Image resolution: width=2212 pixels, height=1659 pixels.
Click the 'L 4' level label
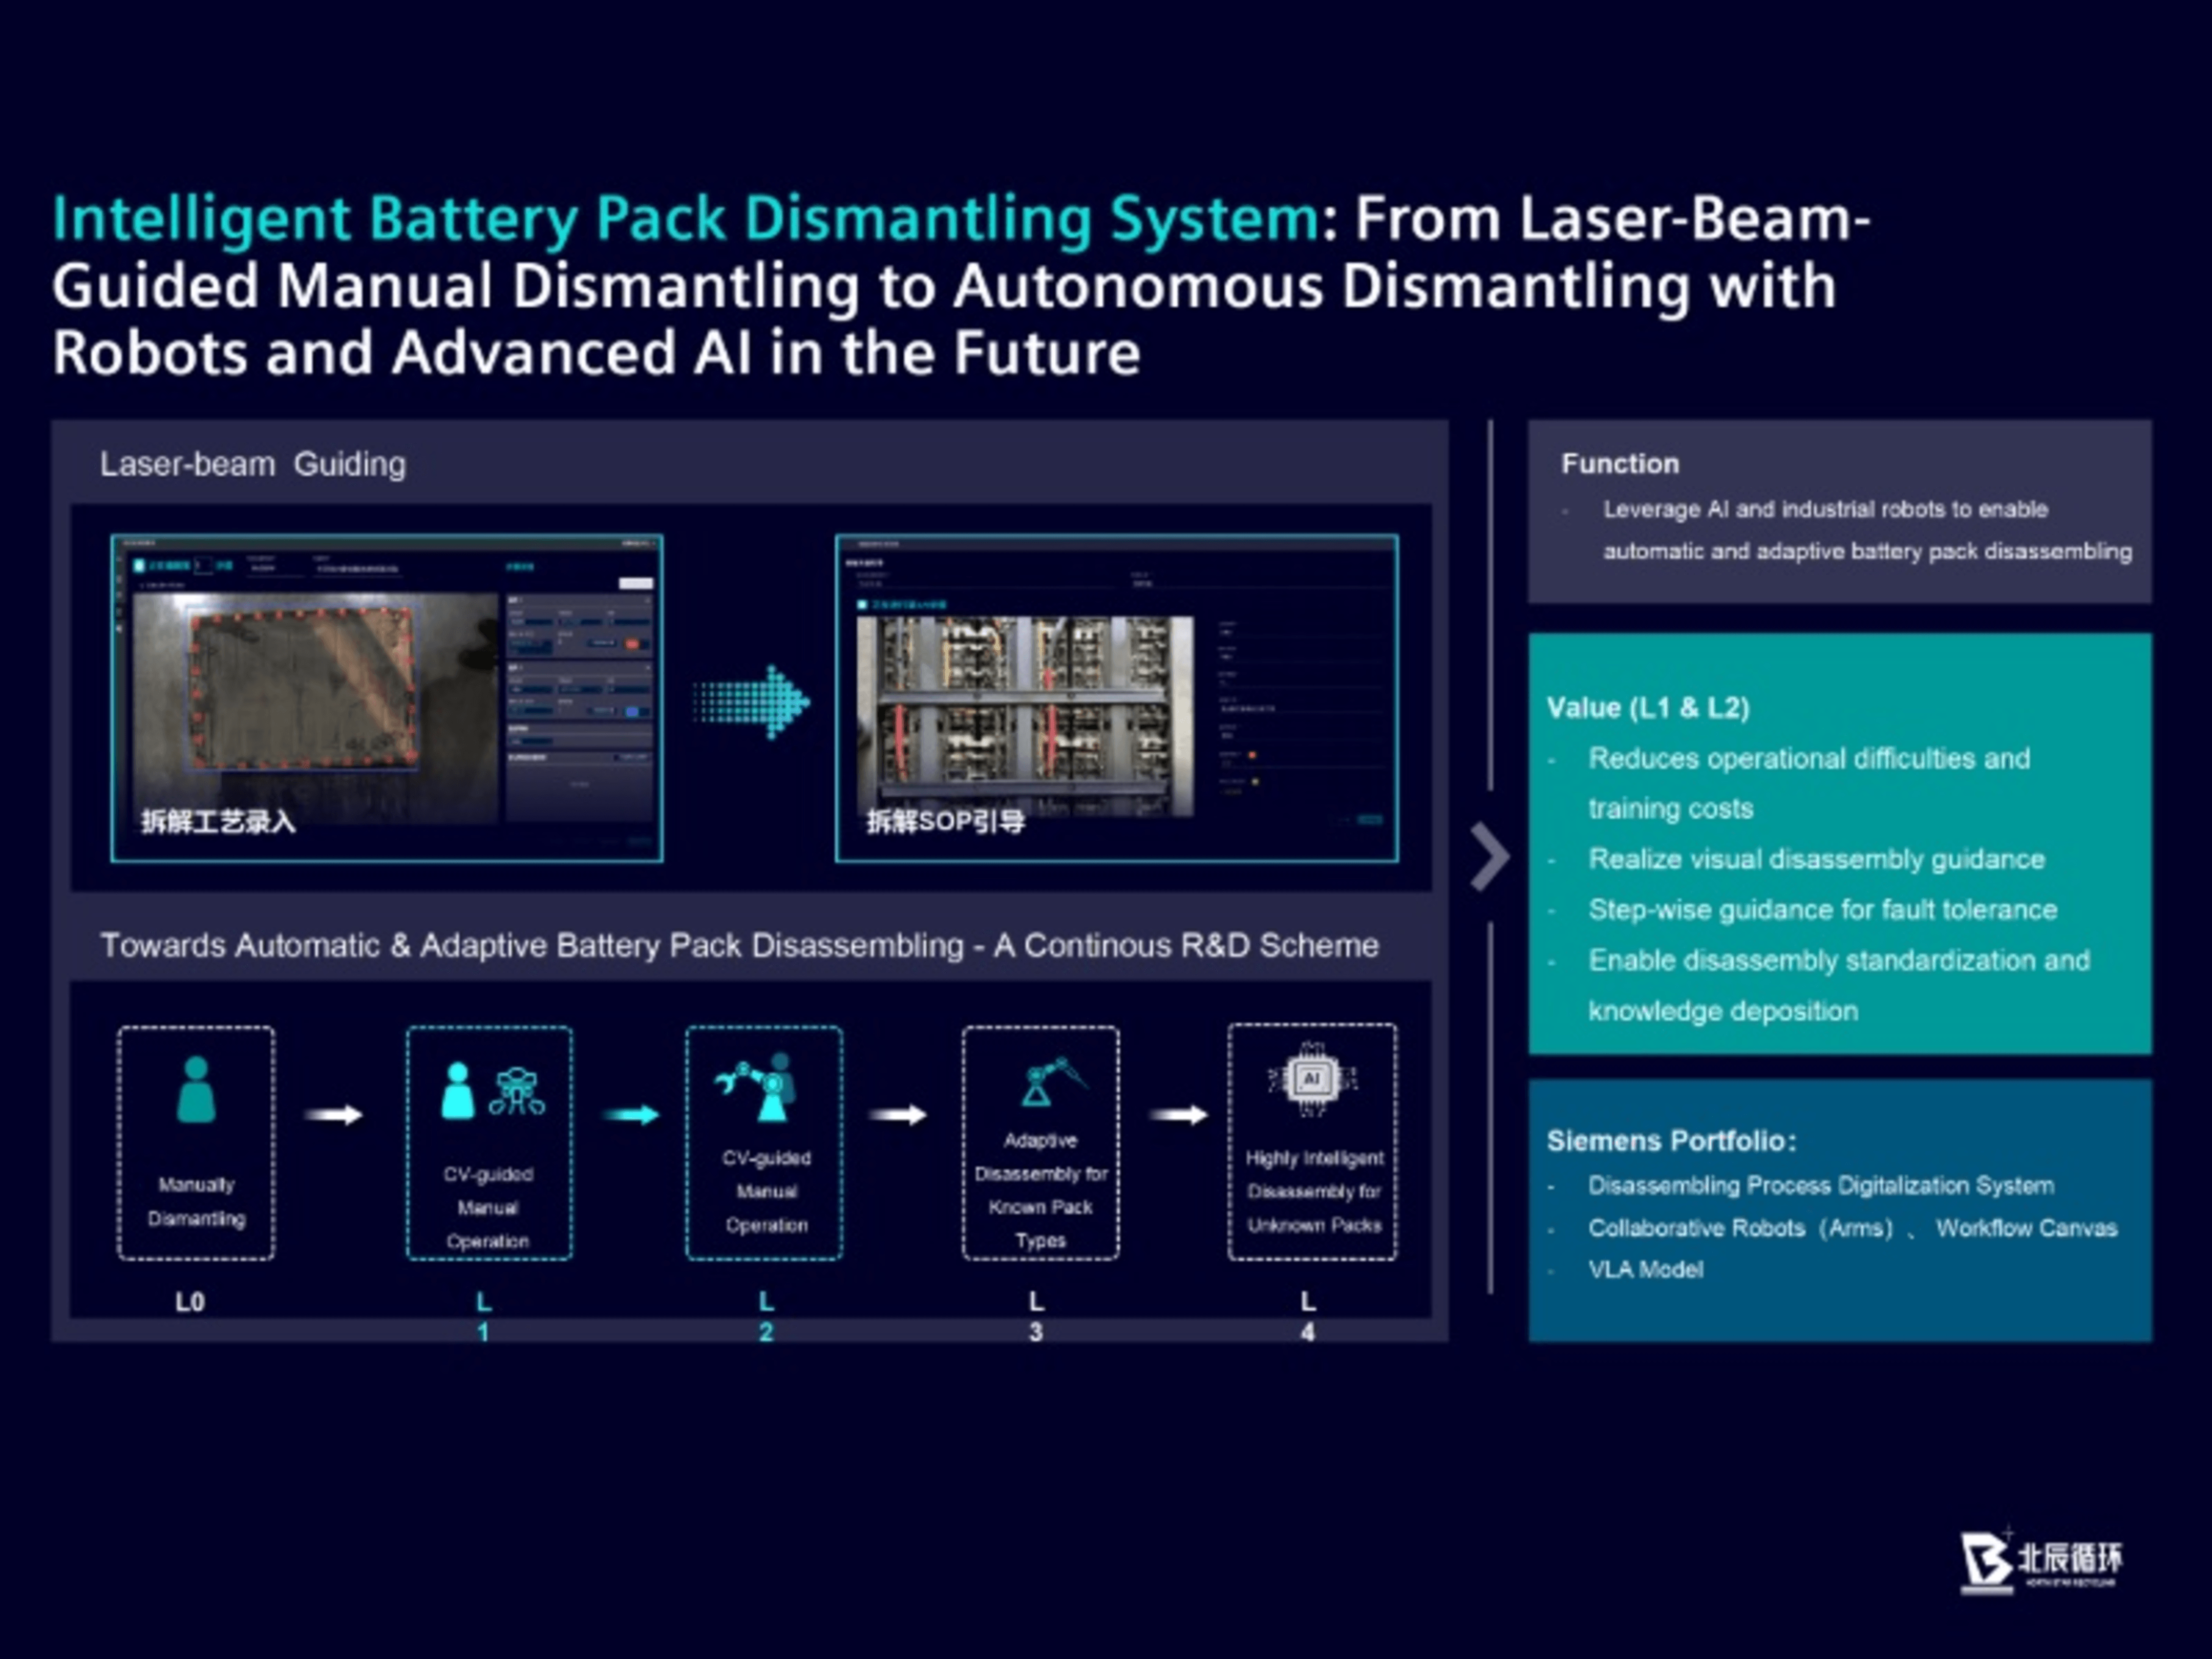[x=1308, y=1316]
